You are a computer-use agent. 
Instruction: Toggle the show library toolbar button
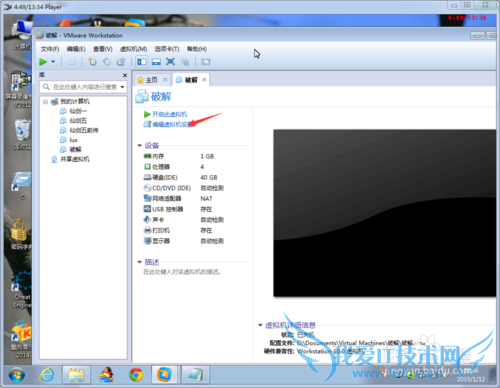142,62
